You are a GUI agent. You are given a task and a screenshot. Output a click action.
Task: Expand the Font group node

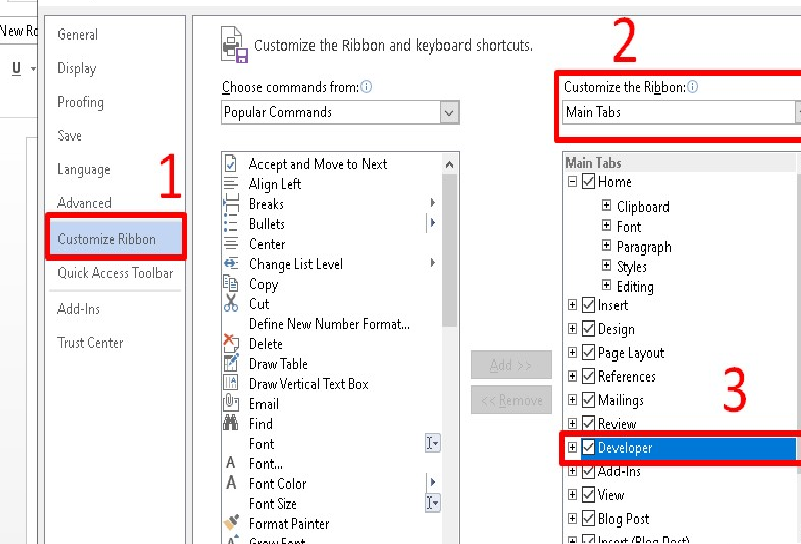point(606,225)
